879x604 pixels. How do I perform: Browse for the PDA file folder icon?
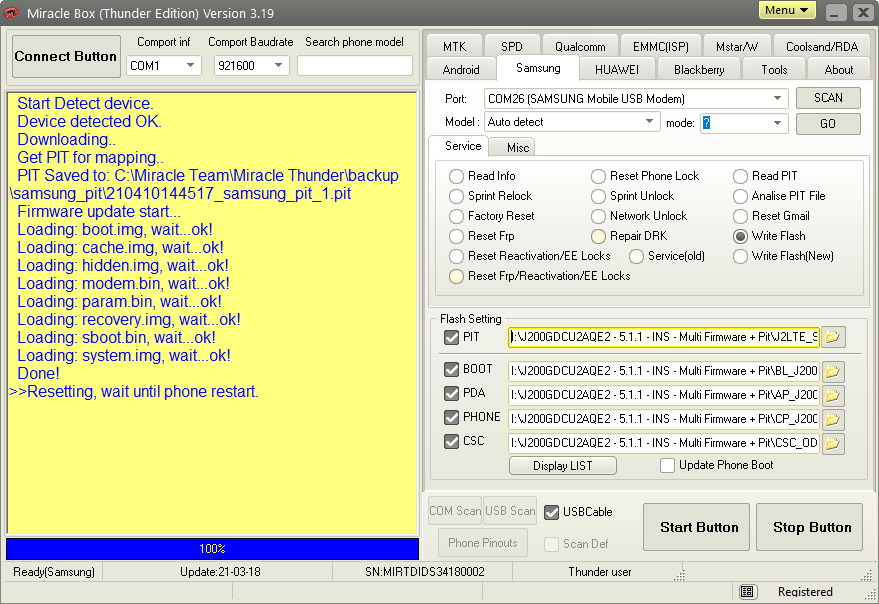(833, 395)
